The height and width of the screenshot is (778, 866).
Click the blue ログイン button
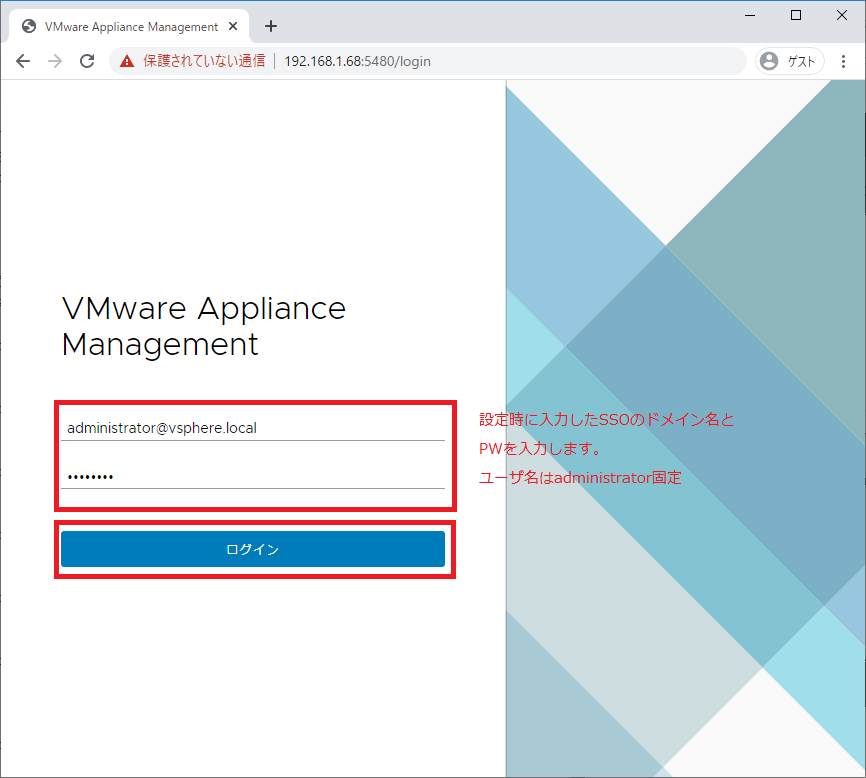pos(253,549)
